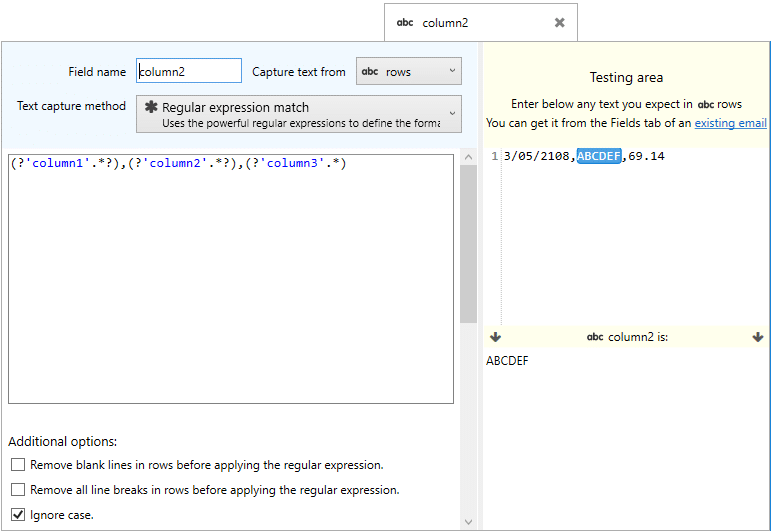771x531 pixels.
Task: Click the 69.14 value in testing area
Action: tap(646, 156)
